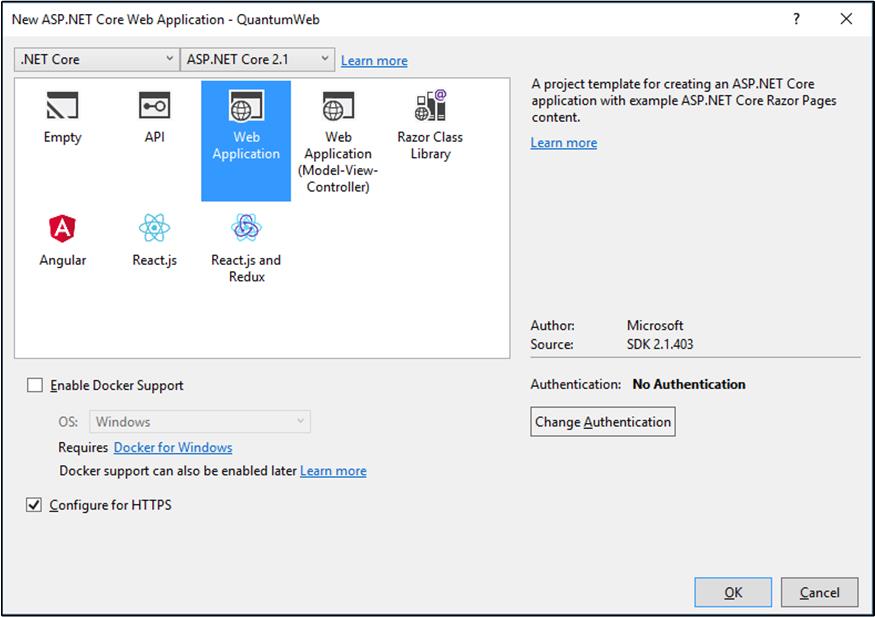Confirm with the OK button
The image size is (876, 617).
(733, 592)
